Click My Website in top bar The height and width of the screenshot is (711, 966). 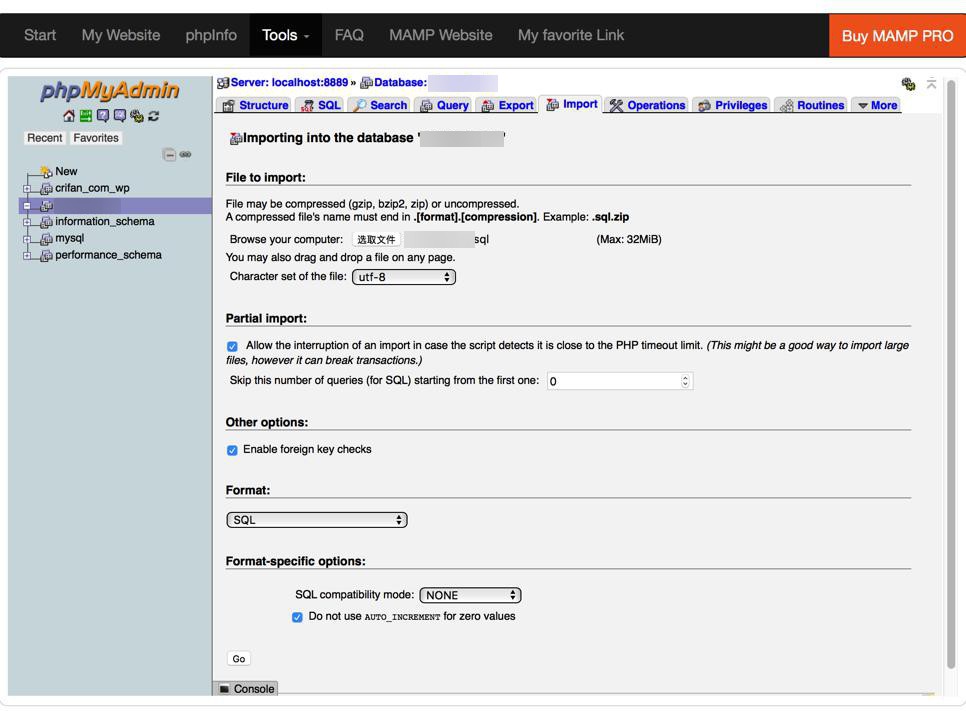tap(121, 35)
